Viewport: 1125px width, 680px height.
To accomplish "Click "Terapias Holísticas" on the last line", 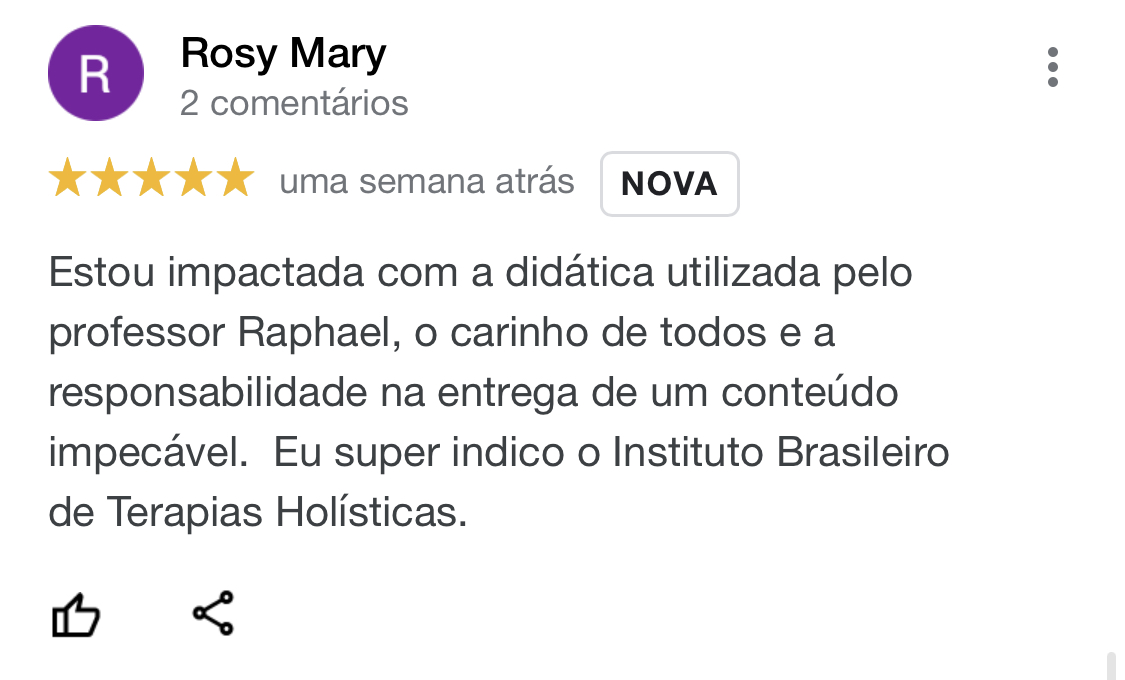I will pos(286,513).
